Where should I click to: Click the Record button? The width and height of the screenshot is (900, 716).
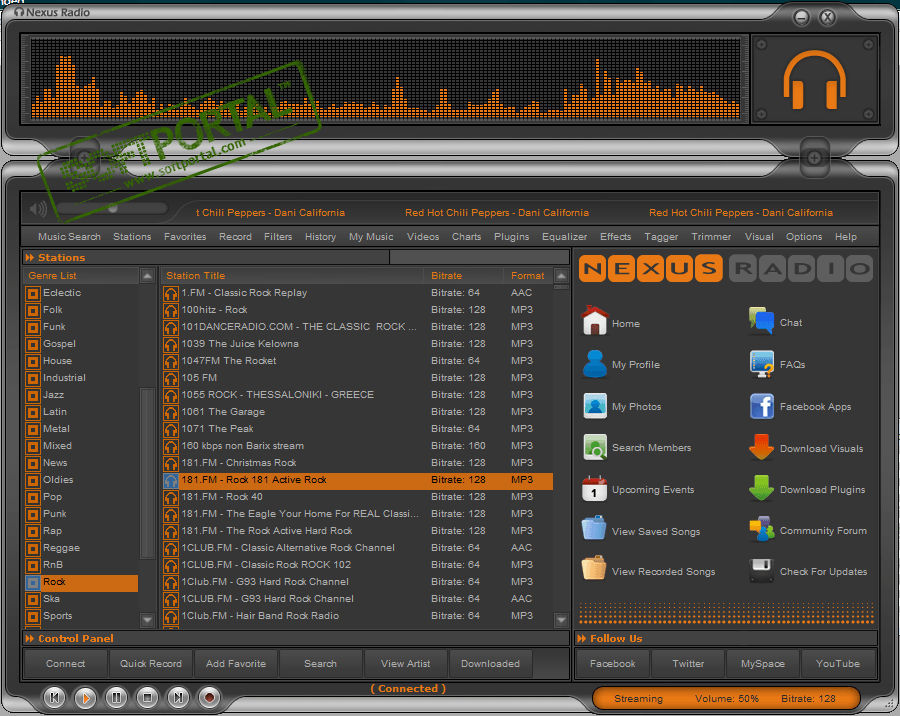(x=210, y=698)
